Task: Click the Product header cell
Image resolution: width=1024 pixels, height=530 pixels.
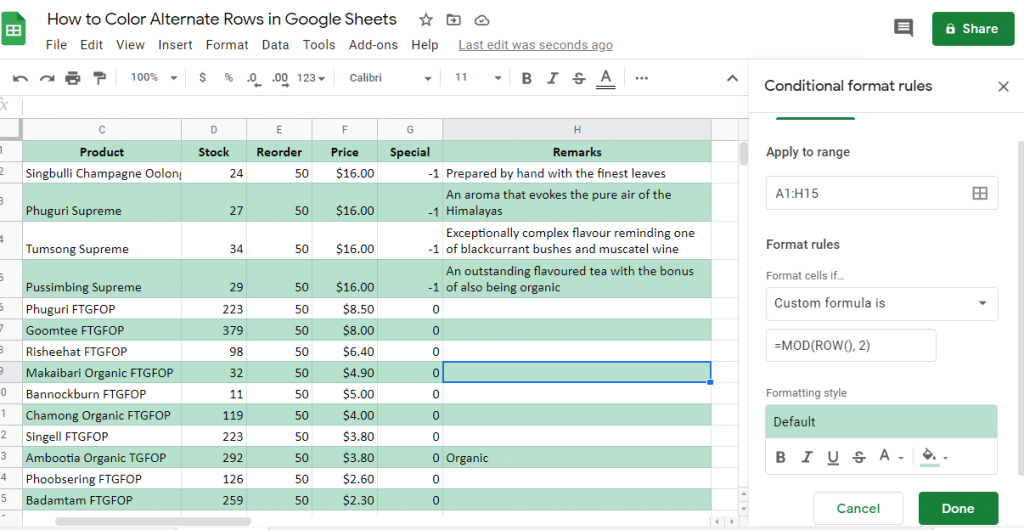Action: point(102,151)
